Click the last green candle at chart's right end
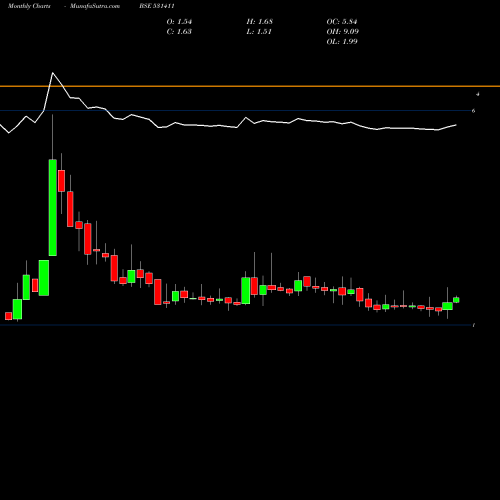The image size is (500, 500). (x=456, y=300)
